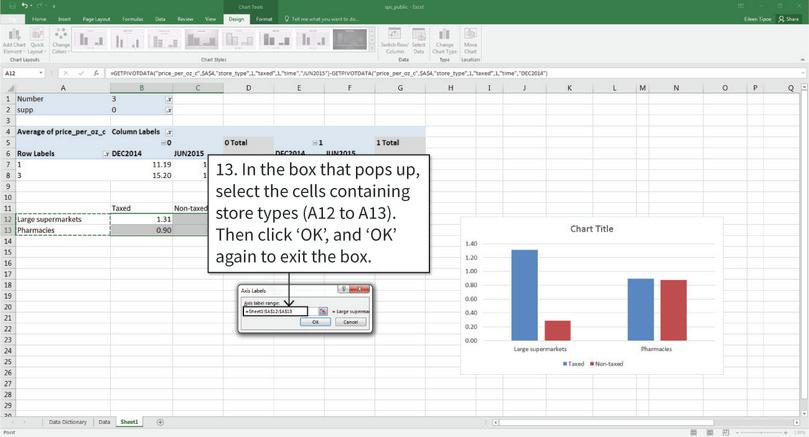Click Cancel in Axis Labels dialog
The height and width of the screenshot is (437, 809).
tap(351, 322)
